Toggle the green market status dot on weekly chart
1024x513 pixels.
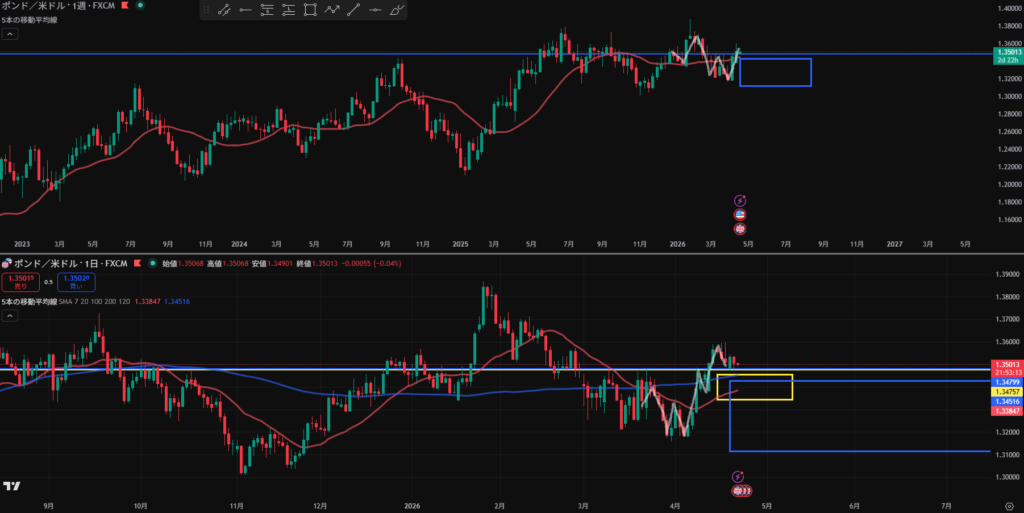click(140, 5)
